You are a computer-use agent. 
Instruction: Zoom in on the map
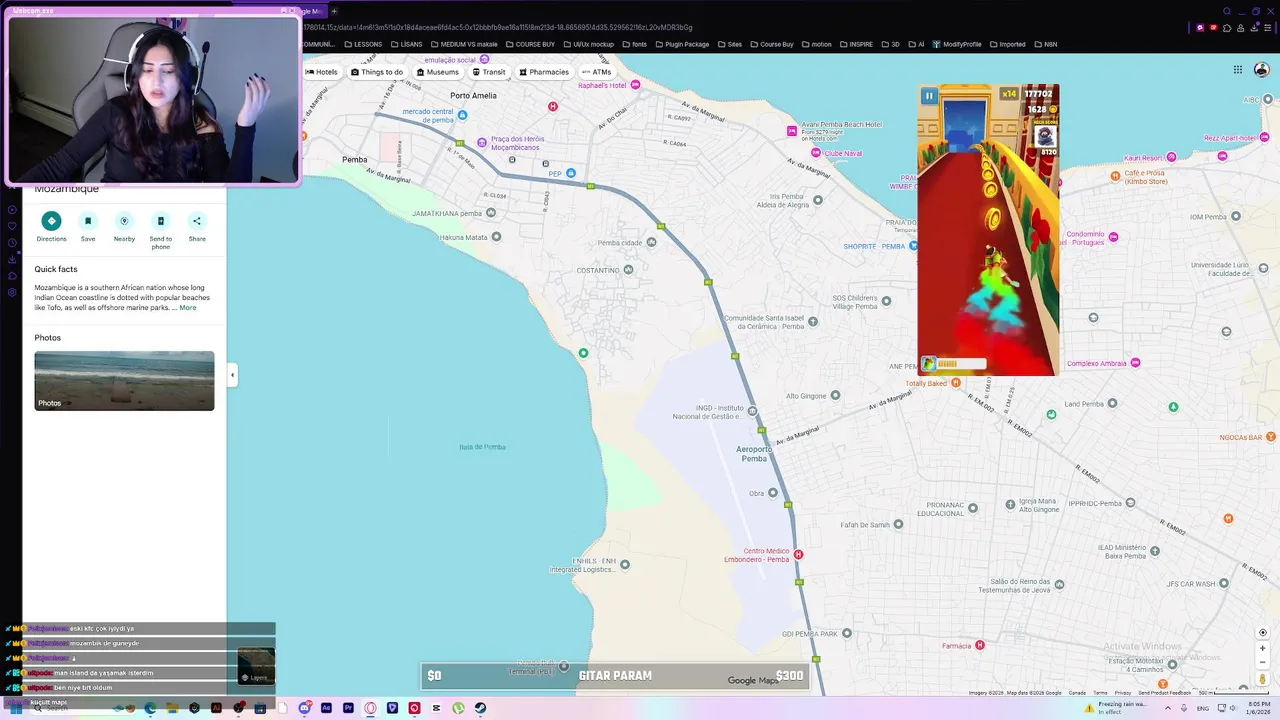[x=1263, y=648]
